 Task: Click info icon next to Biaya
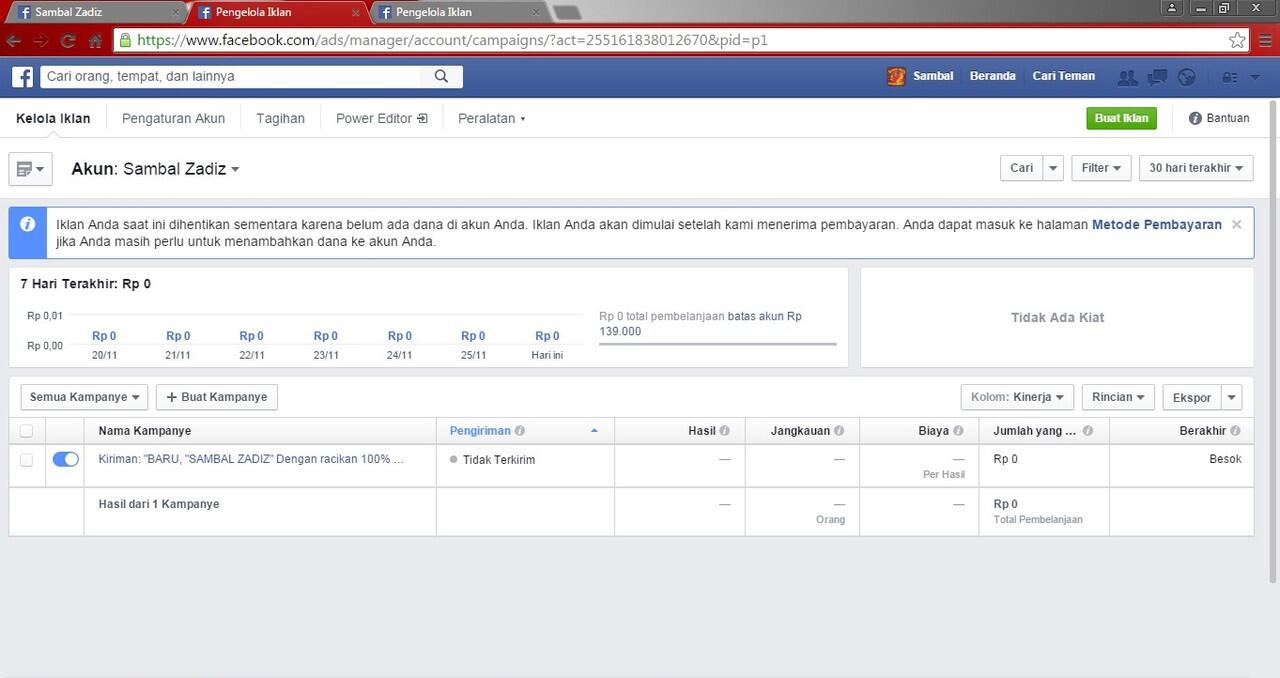point(958,431)
